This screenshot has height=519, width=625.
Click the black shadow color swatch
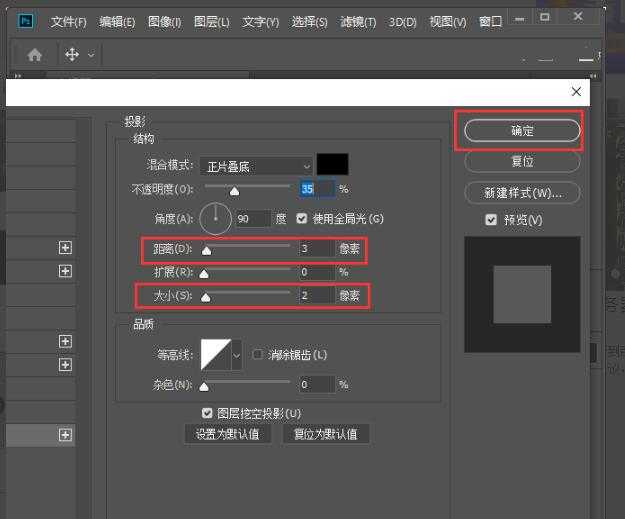pyautogui.click(x=332, y=165)
